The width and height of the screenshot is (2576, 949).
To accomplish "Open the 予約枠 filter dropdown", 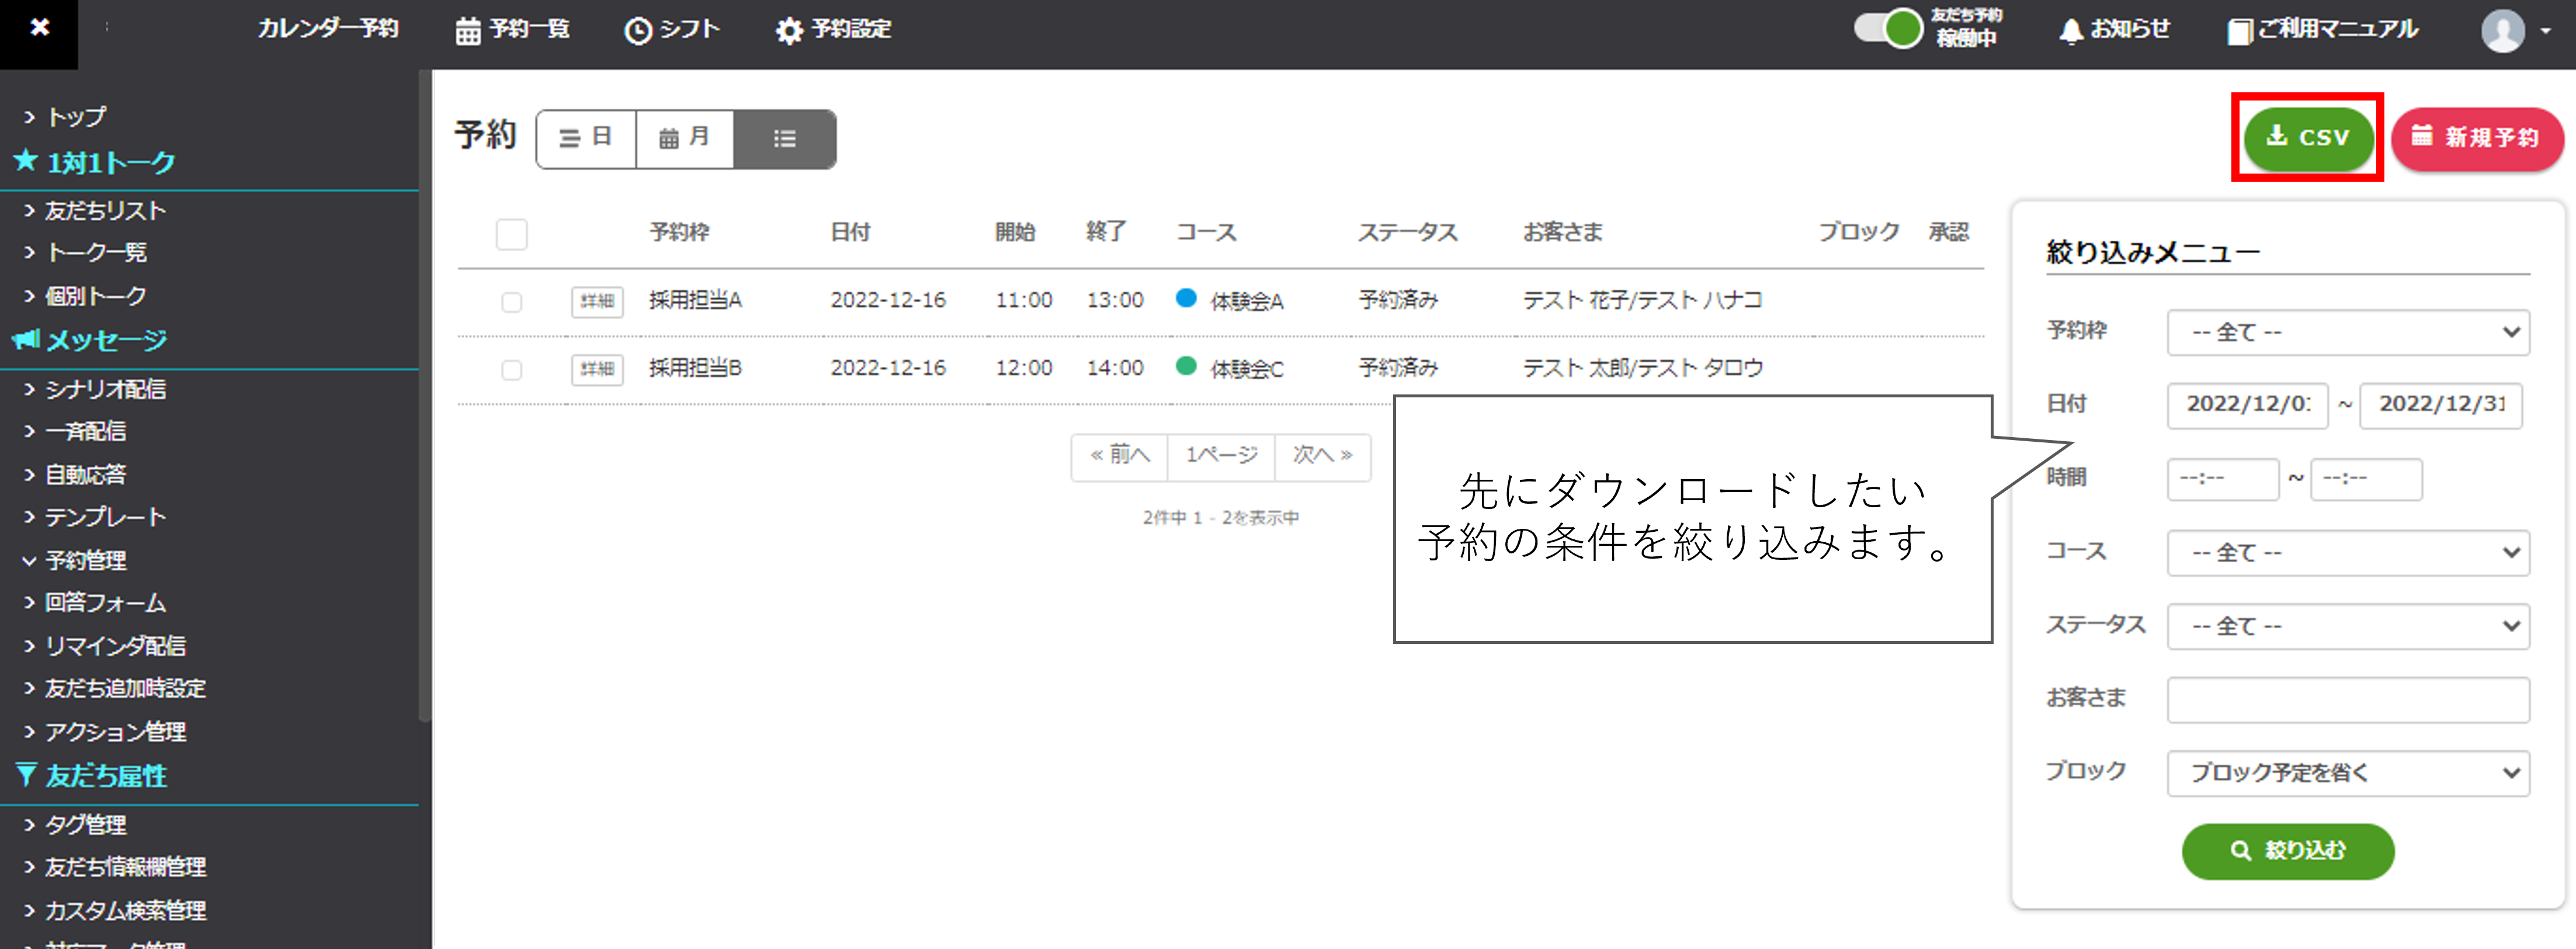I will (x=2347, y=332).
